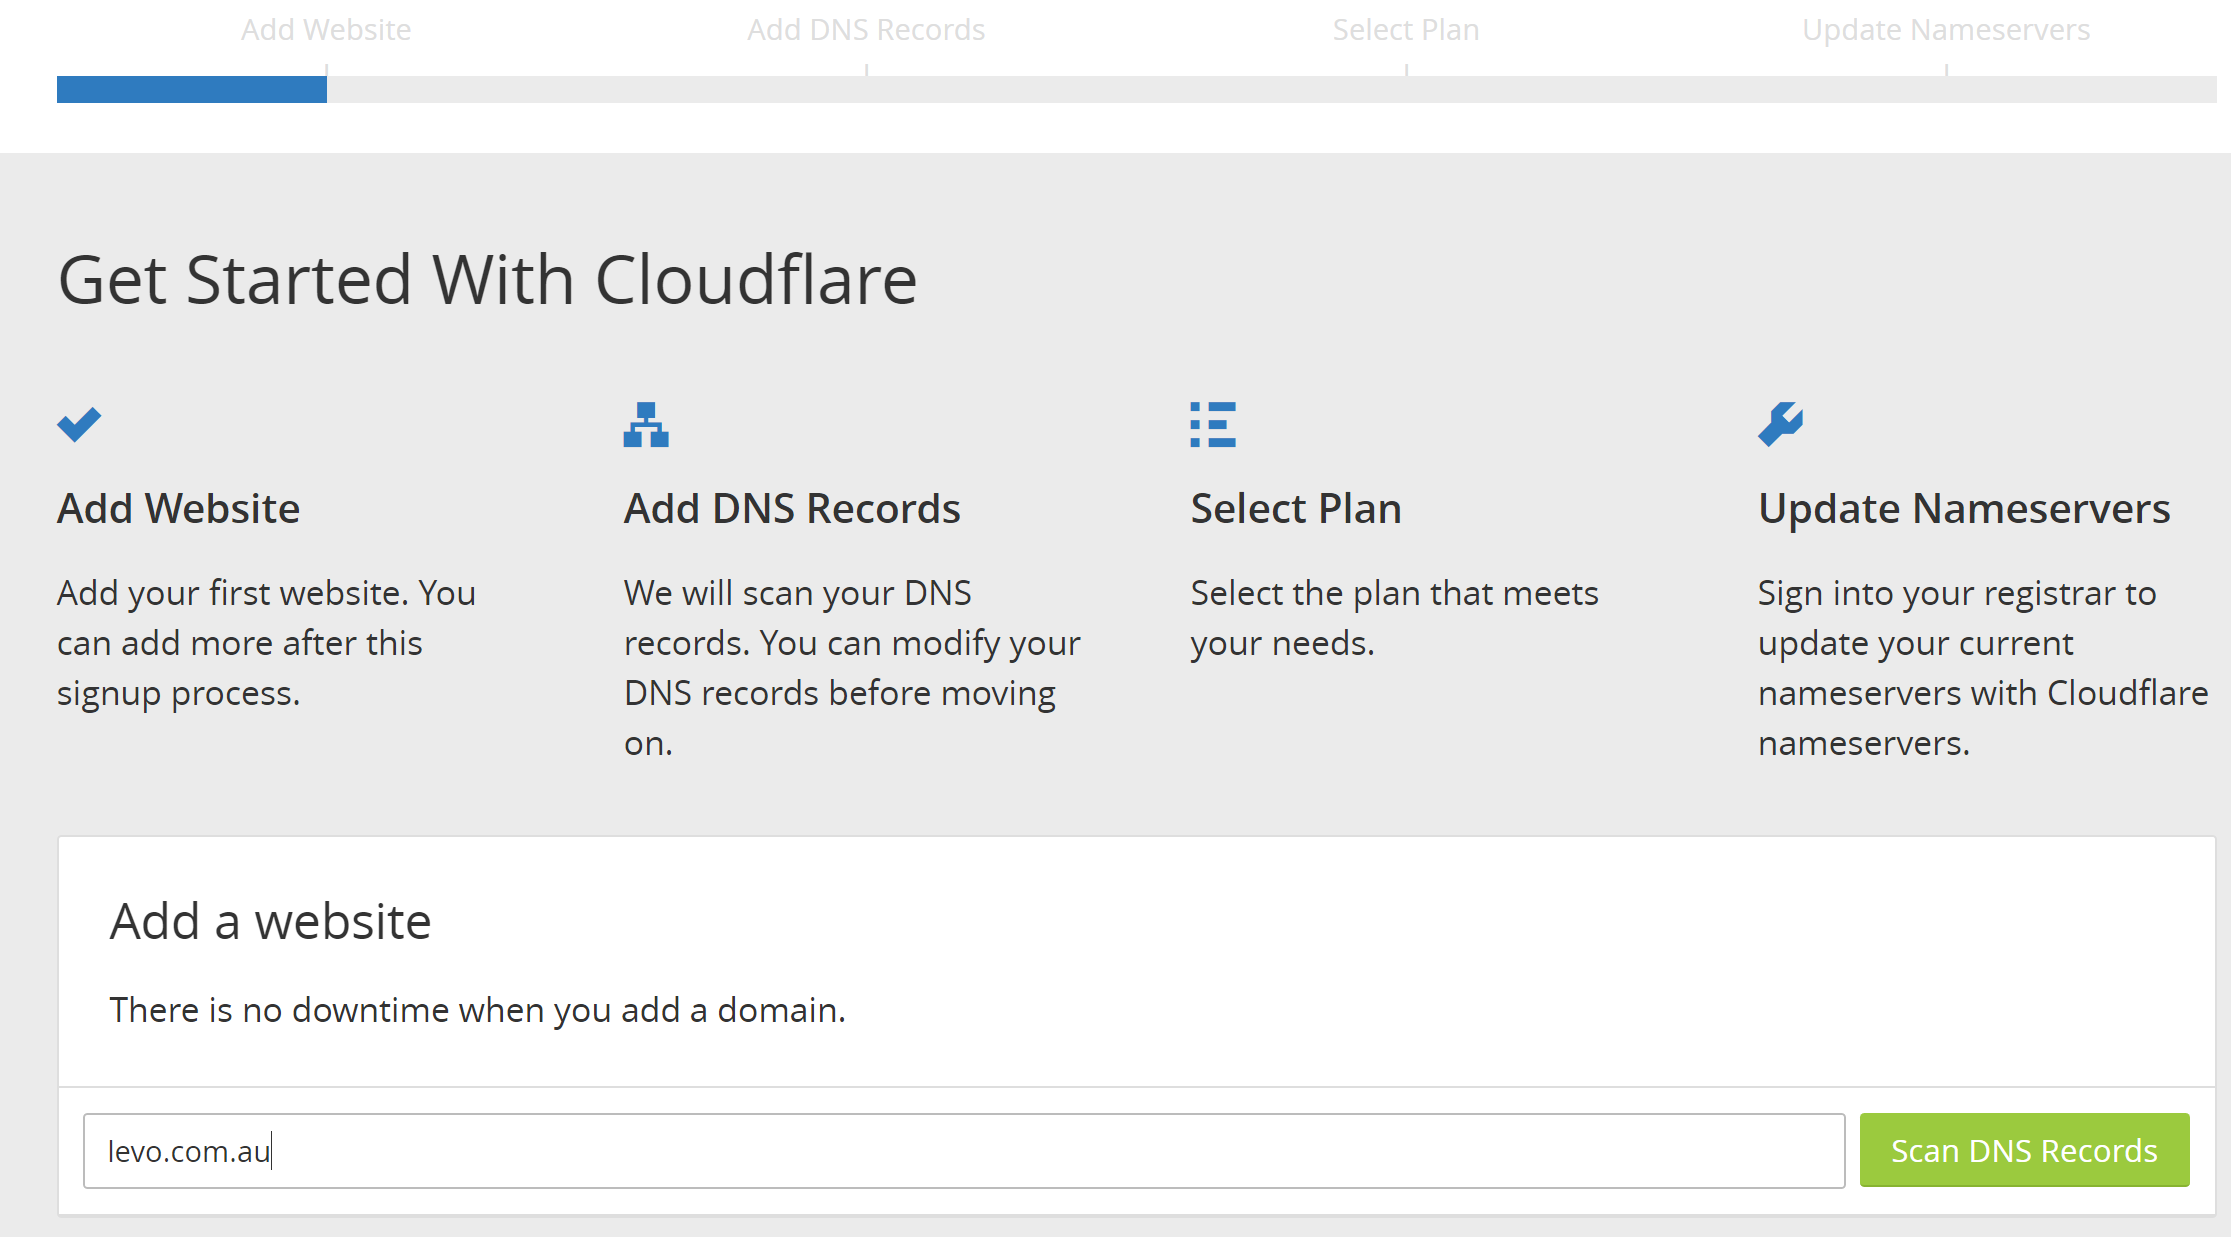Screen dimensions: 2231x1237
Task: Click the blue filled progress bar segment
Action: 192,89
